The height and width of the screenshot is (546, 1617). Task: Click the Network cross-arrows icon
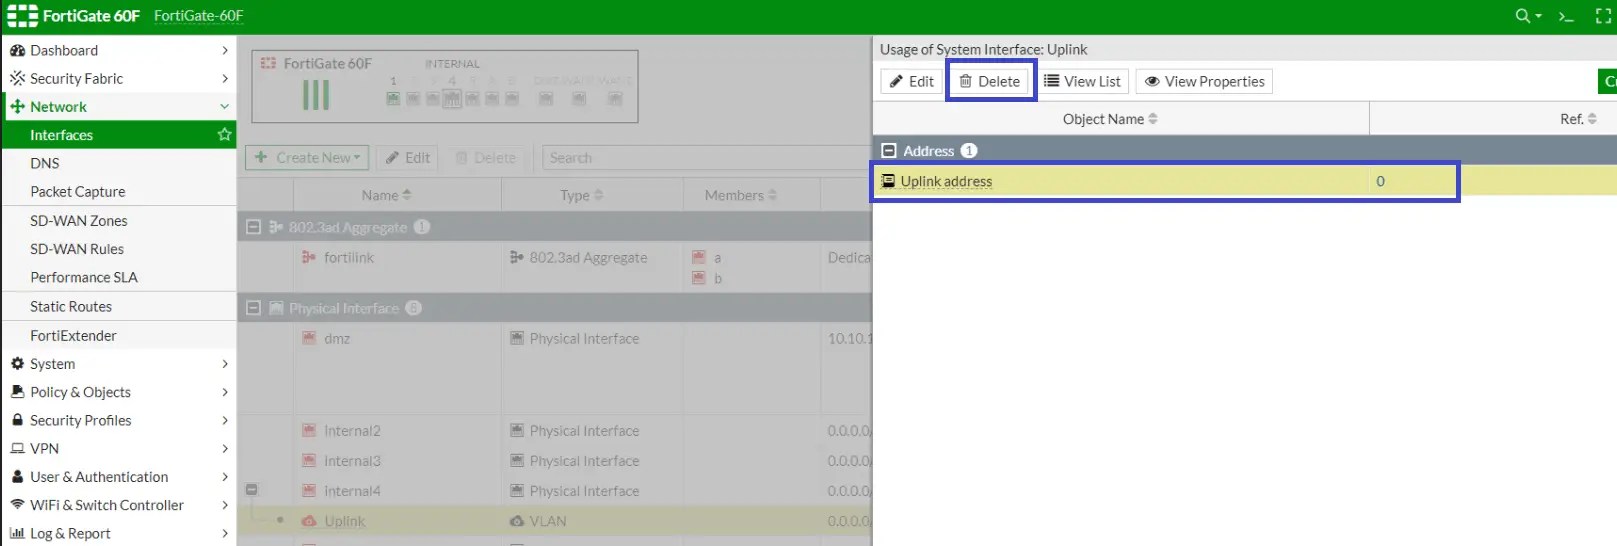(x=17, y=106)
